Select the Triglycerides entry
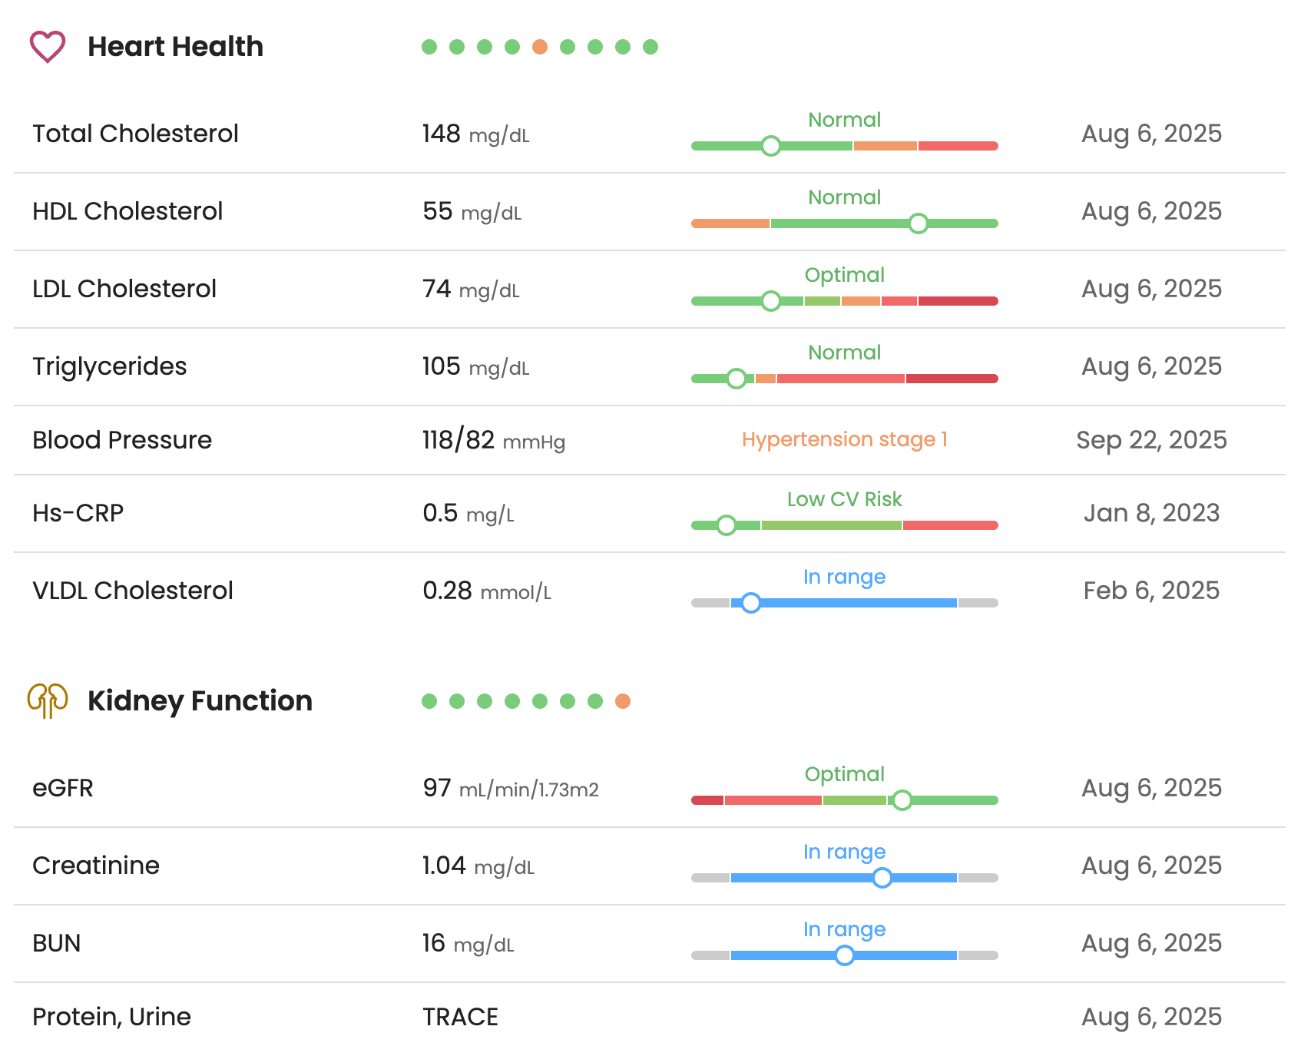The height and width of the screenshot is (1049, 1300). (x=109, y=367)
